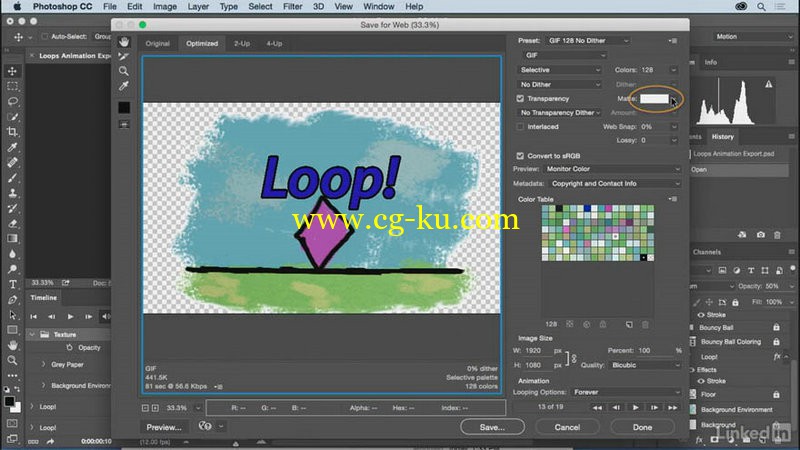
Task: Switch to the Info panel tab
Action: click(711, 62)
